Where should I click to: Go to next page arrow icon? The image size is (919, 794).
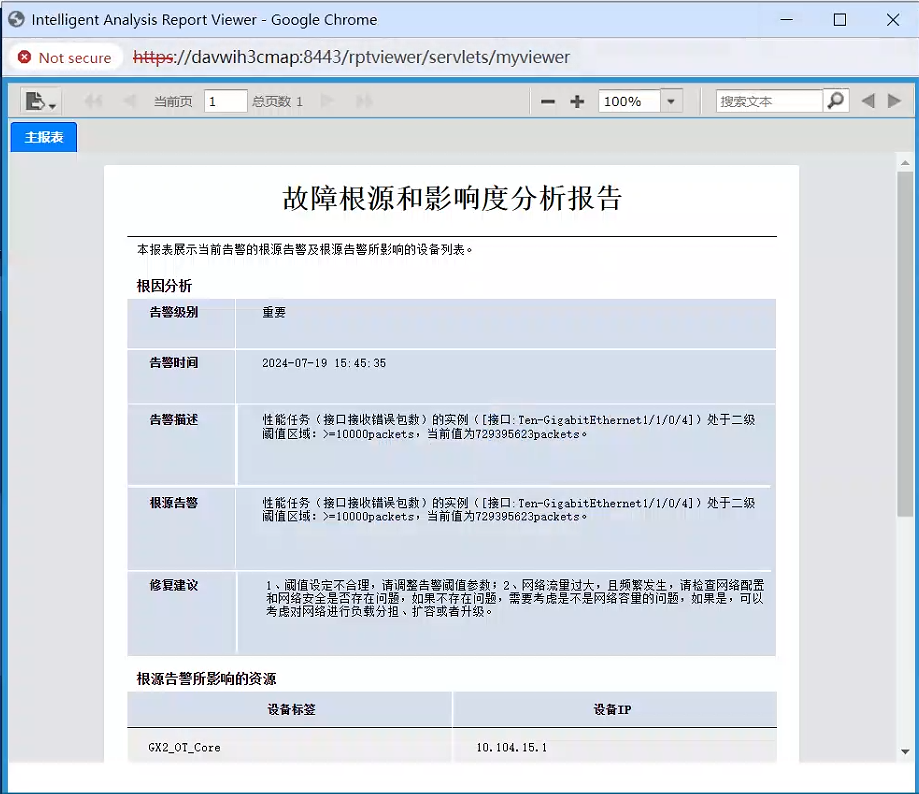(327, 101)
